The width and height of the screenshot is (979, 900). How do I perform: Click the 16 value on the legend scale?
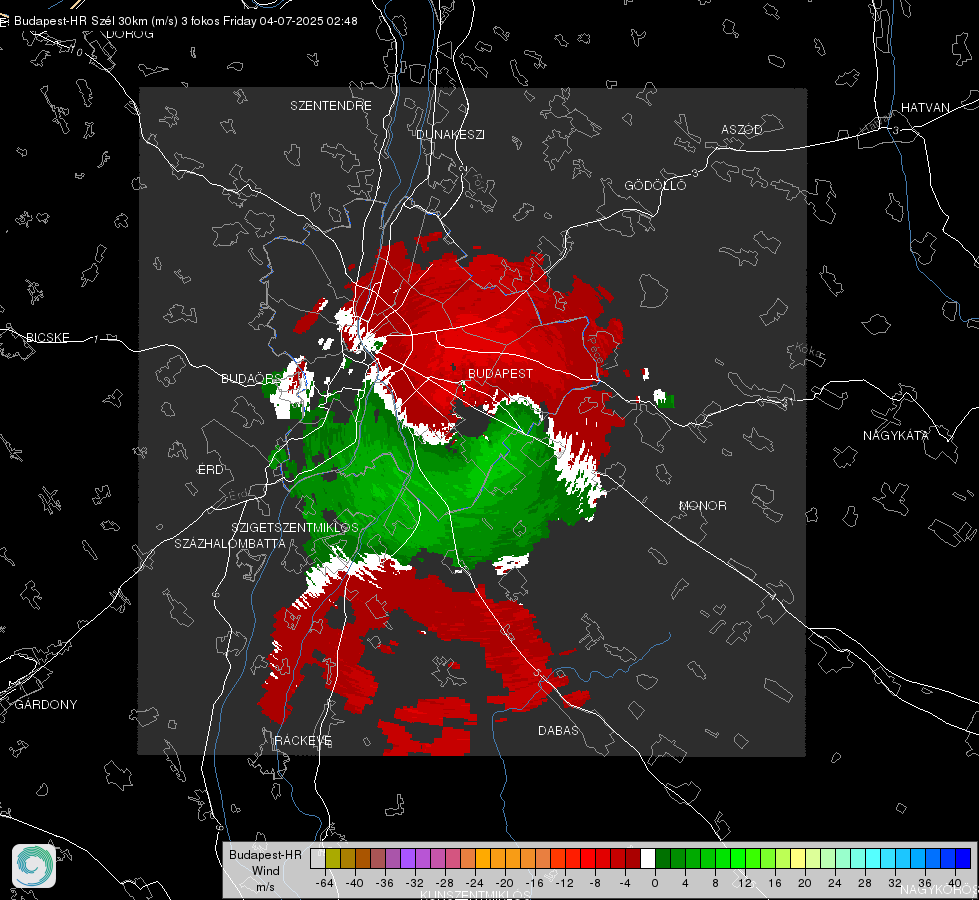pyautogui.click(x=774, y=883)
